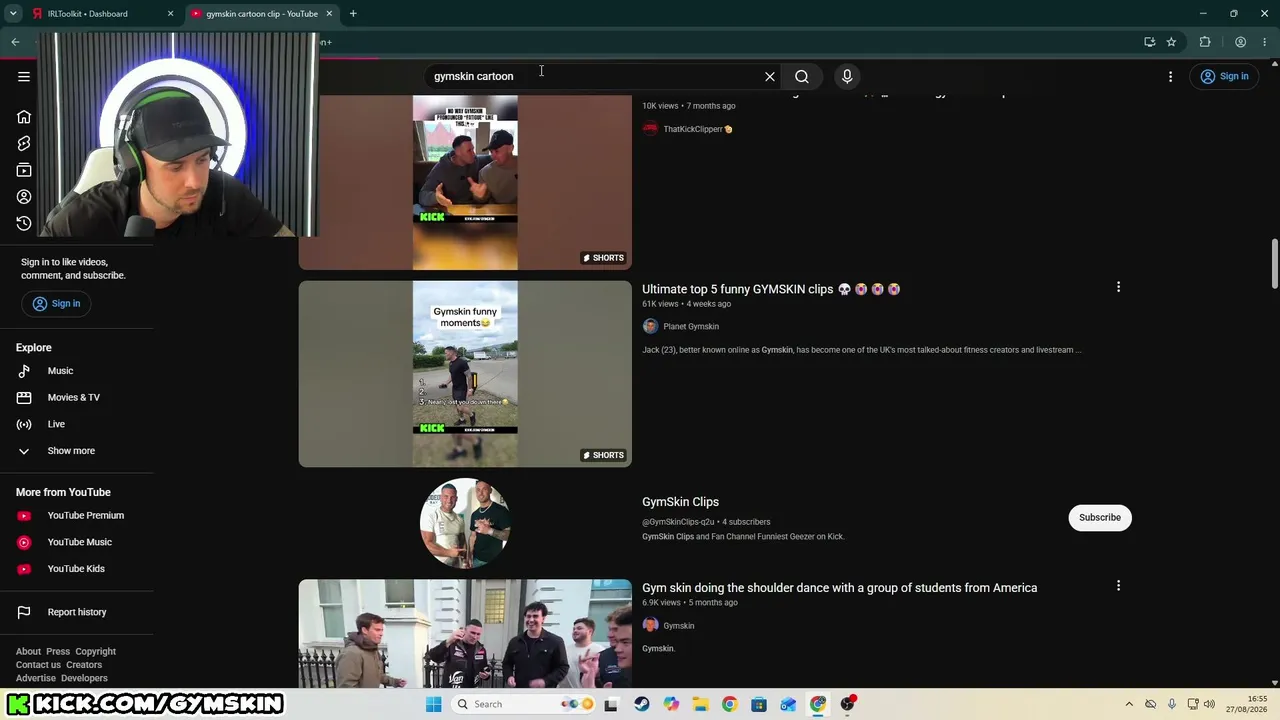Go to YouTube Home in the sidebar

coord(24,117)
